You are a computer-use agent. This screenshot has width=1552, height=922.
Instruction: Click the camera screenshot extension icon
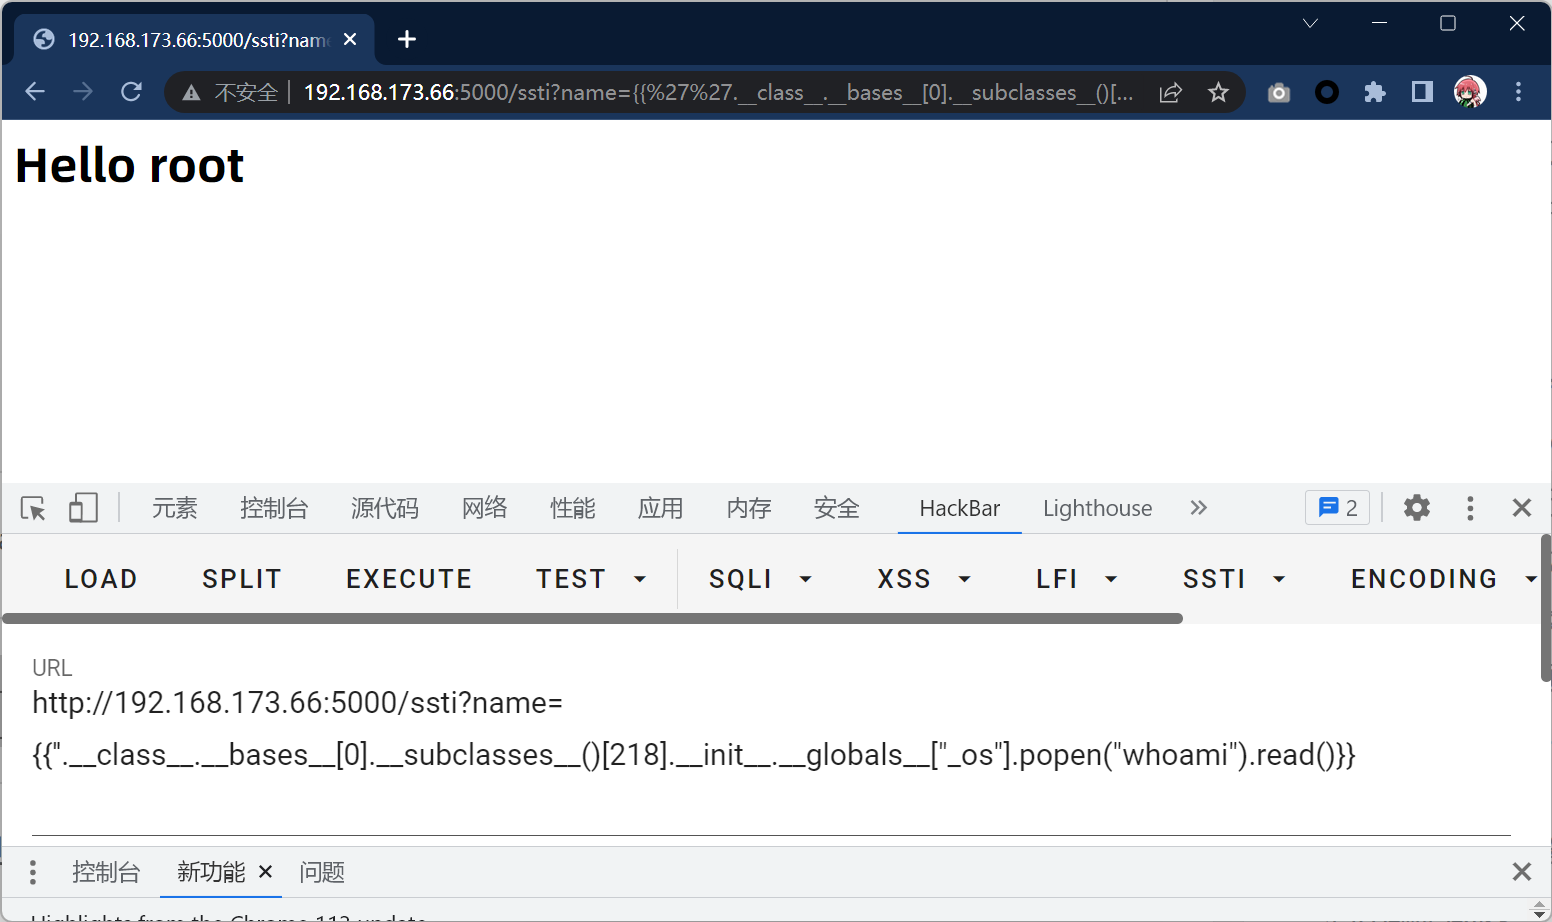click(x=1278, y=93)
